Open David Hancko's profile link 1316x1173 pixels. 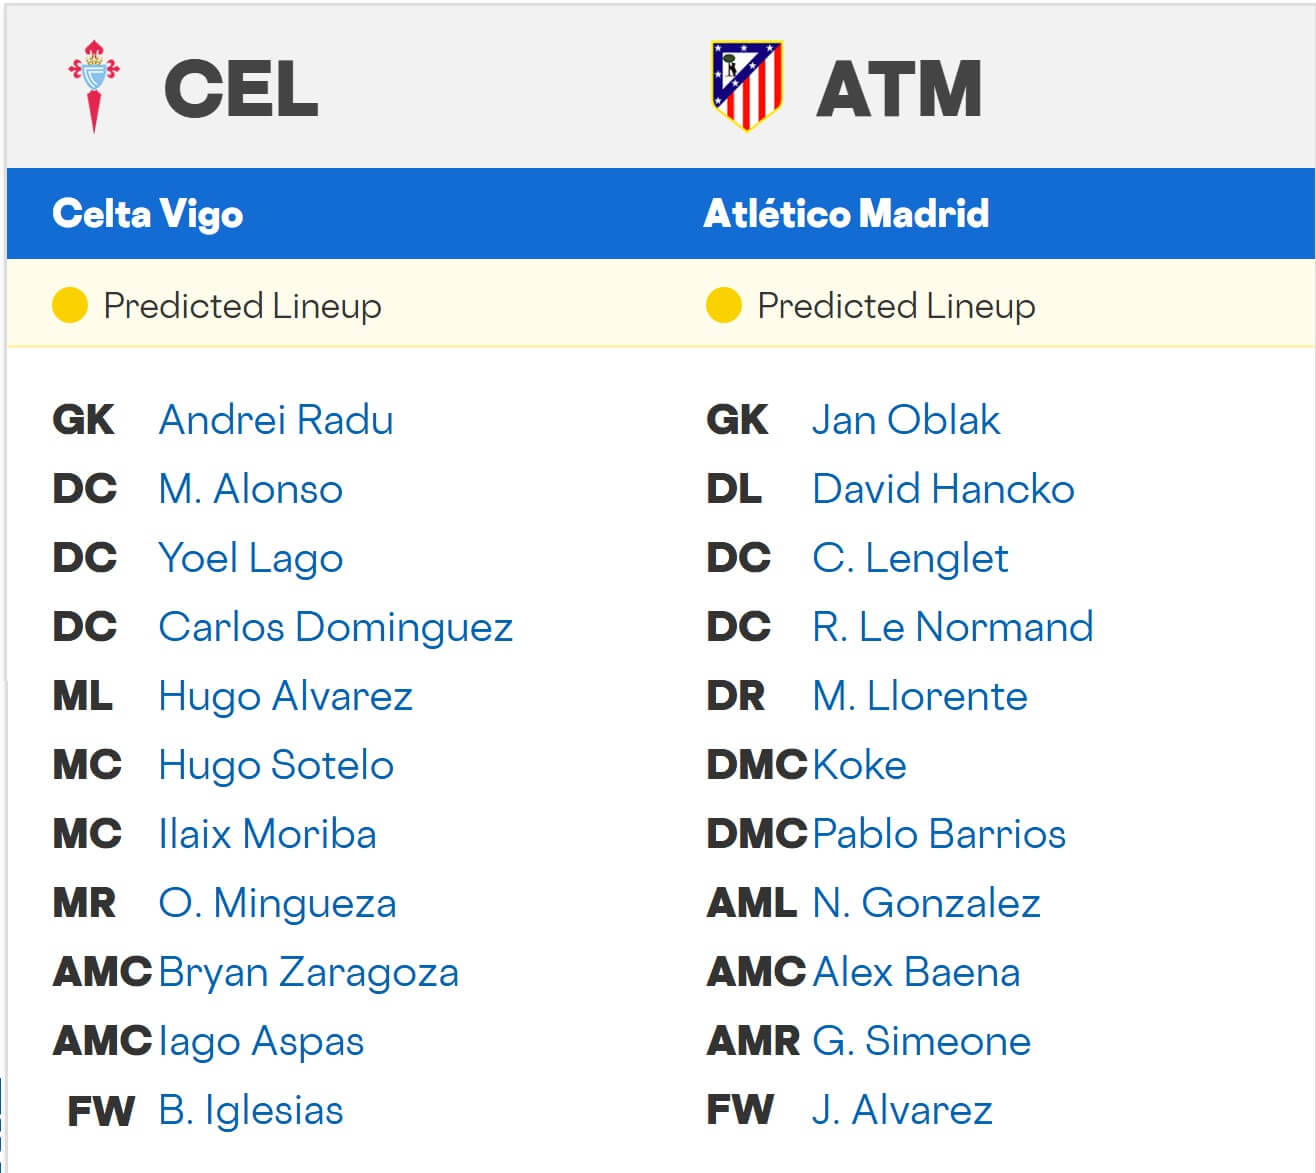pos(943,489)
